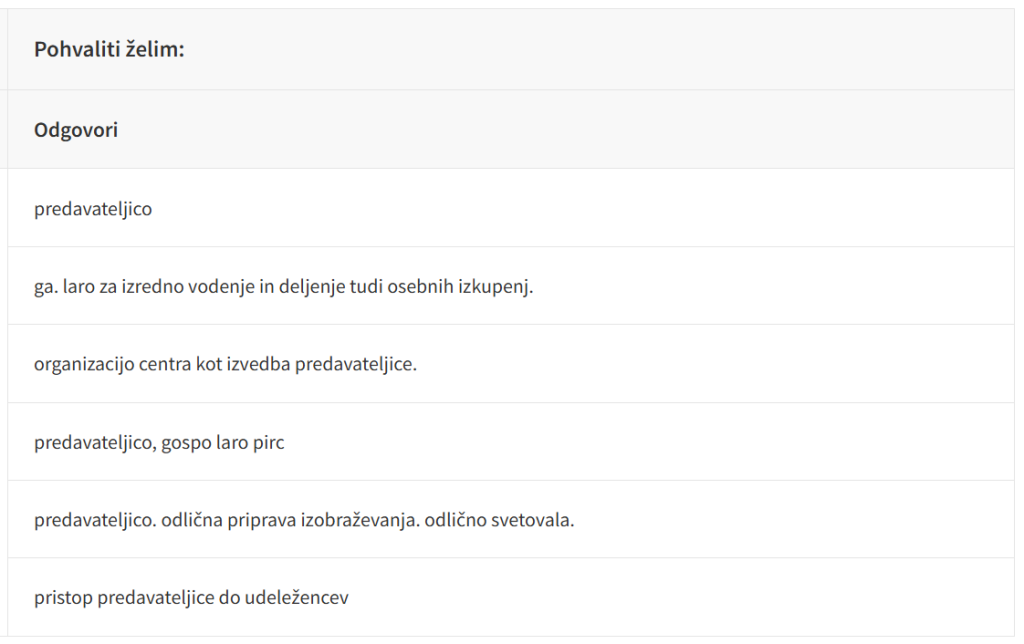The width and height of the screenshot is (1024, 644).
Task: Select the "organizacijo centra kot izvedba predavateljice" row
Action: (225, 364)
